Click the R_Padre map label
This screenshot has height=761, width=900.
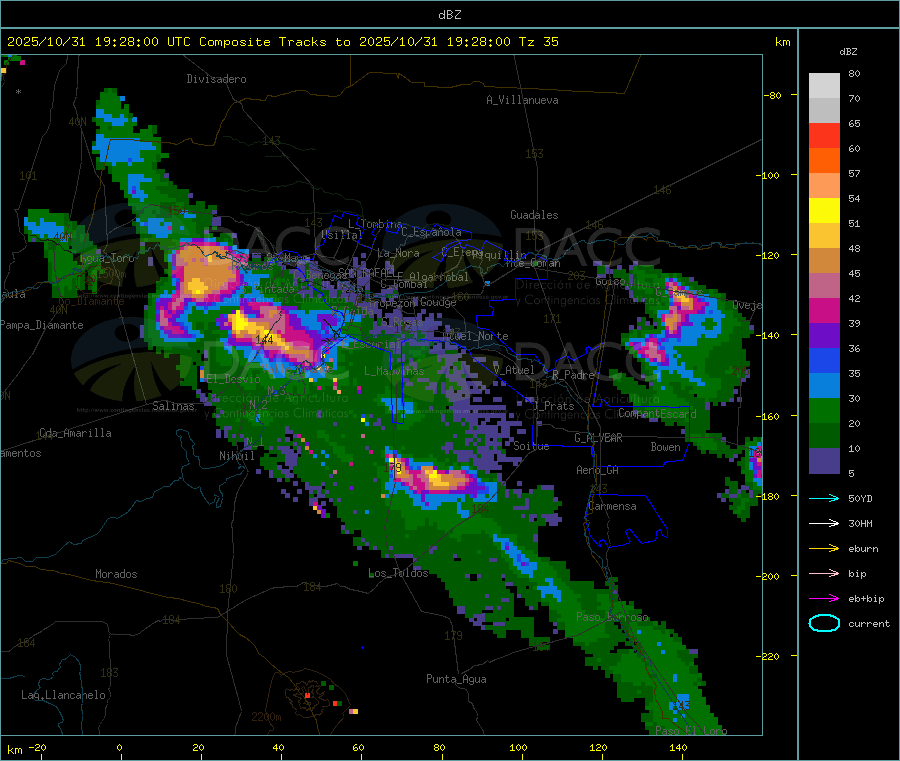click(573, 375)
